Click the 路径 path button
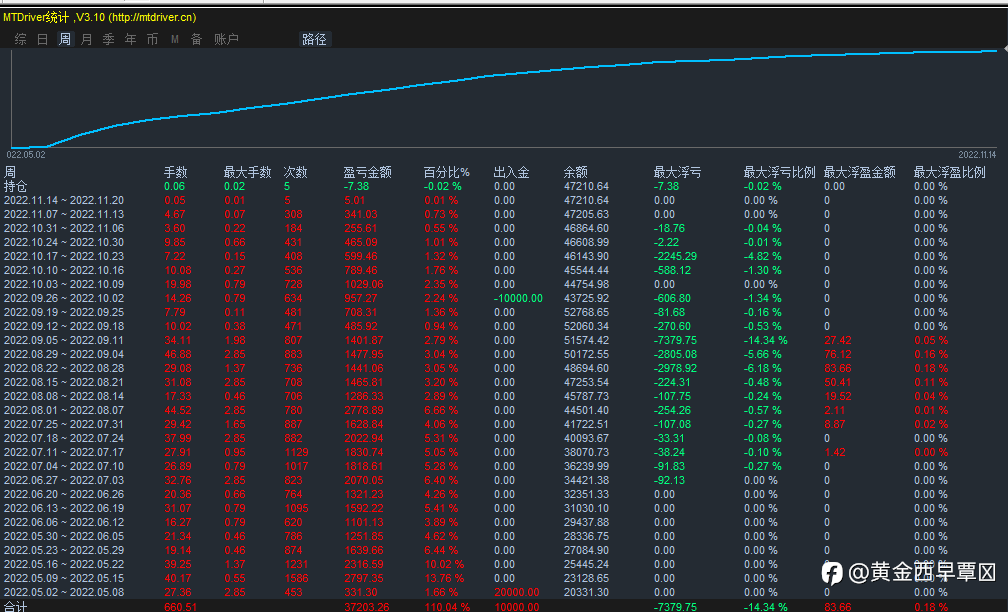Viewport: 1008px width, 612px height. (314, 39)
